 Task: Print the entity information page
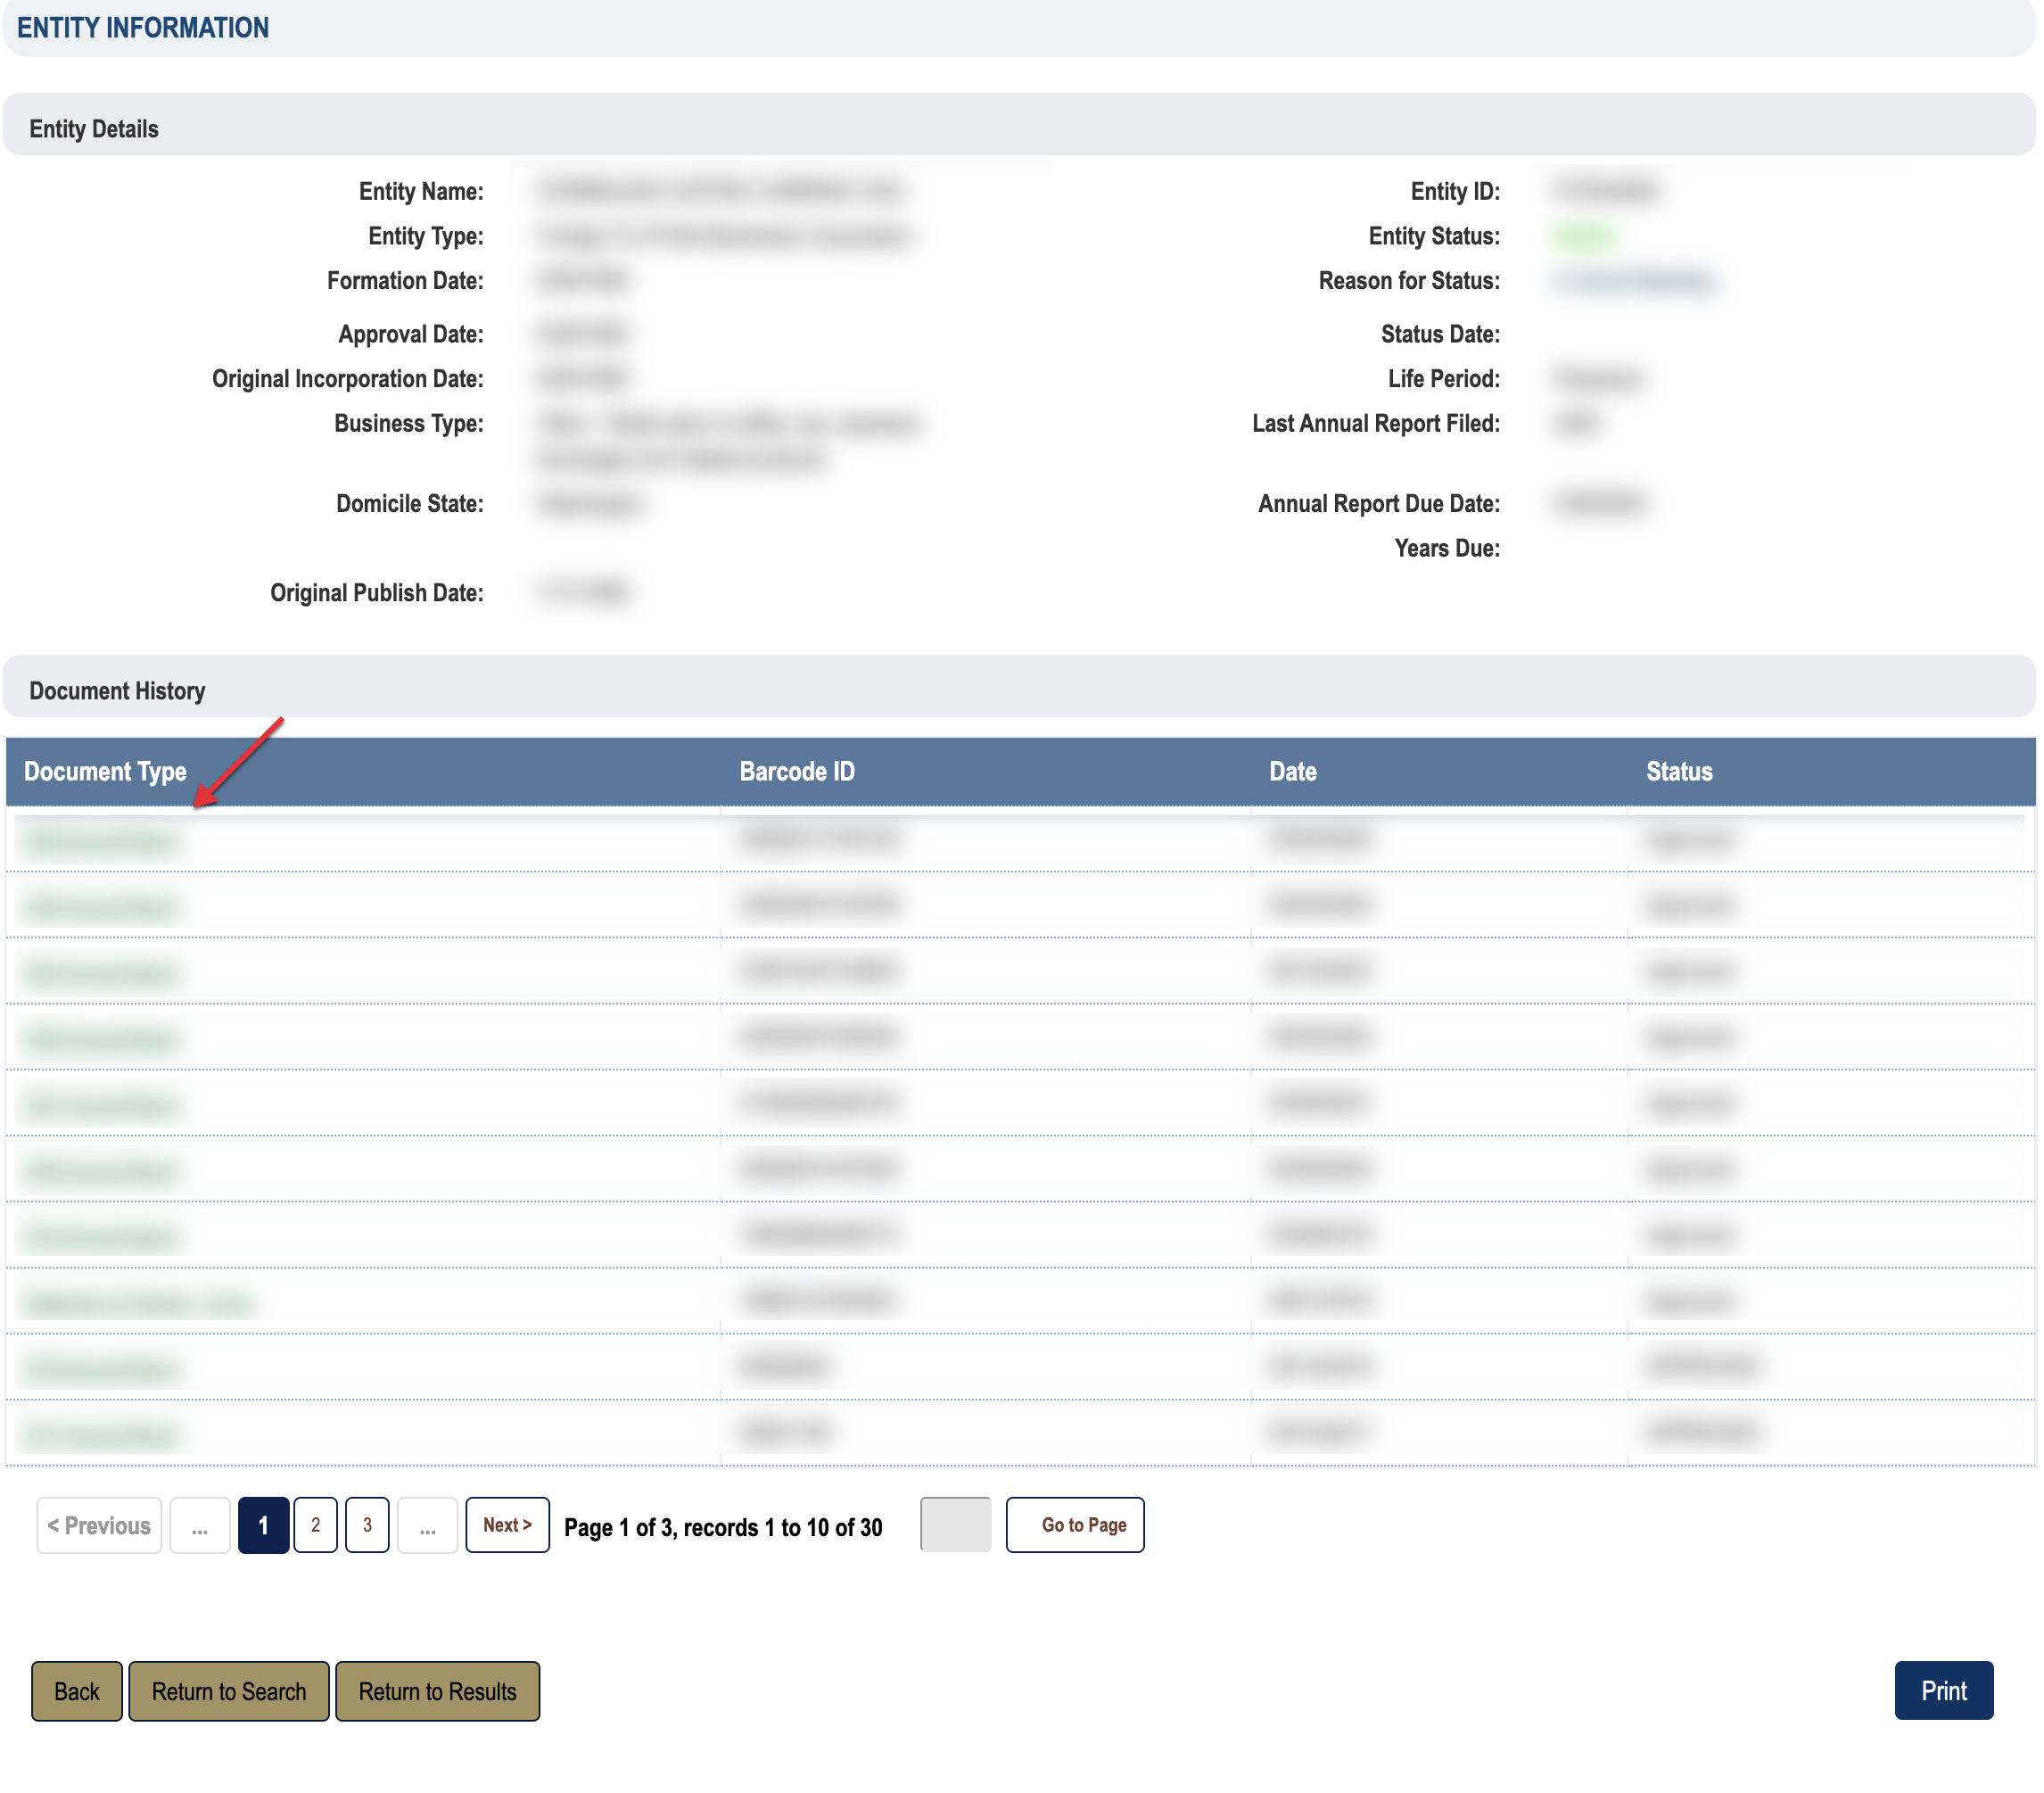(1942, 1690)
